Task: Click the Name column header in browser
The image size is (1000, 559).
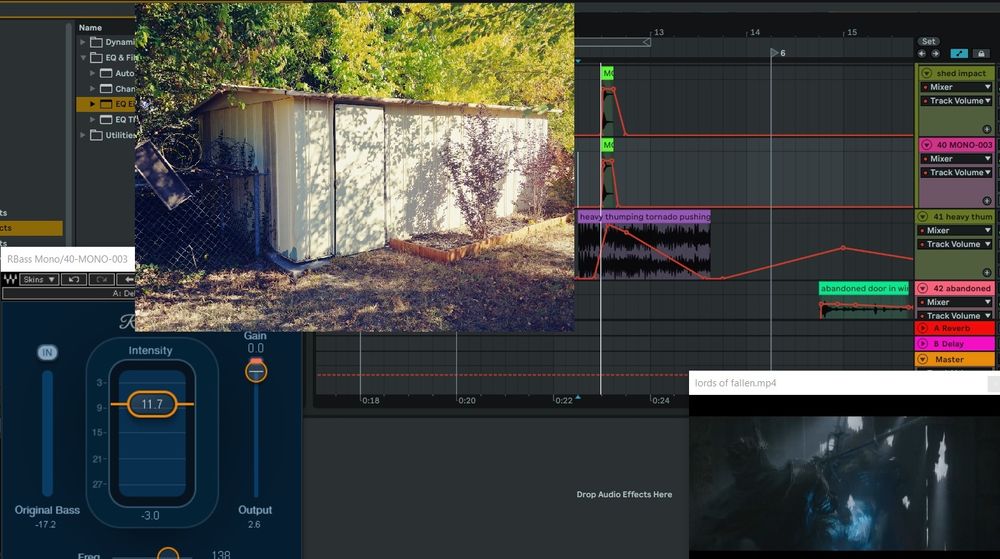Action: click(91, 27)
